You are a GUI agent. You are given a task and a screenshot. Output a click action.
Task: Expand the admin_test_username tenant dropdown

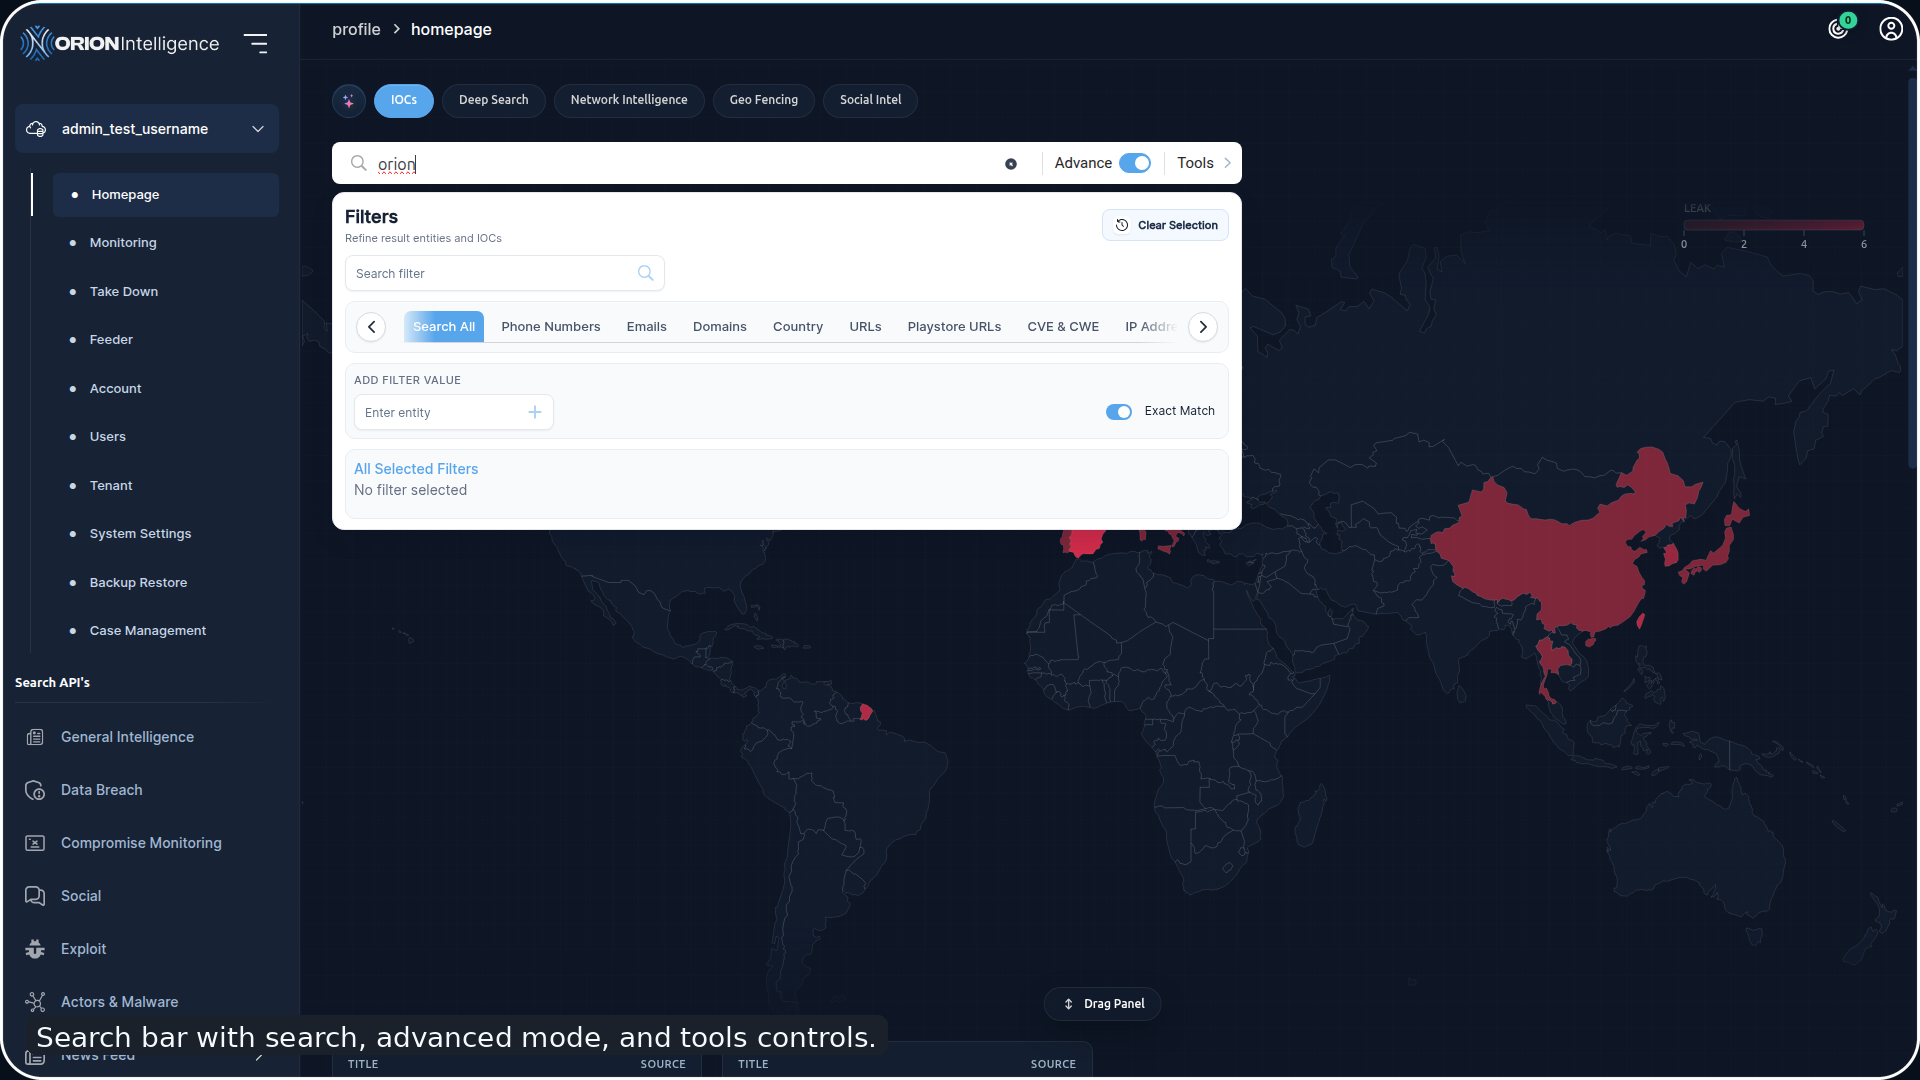pyautogui.click(x=258, y=129)
